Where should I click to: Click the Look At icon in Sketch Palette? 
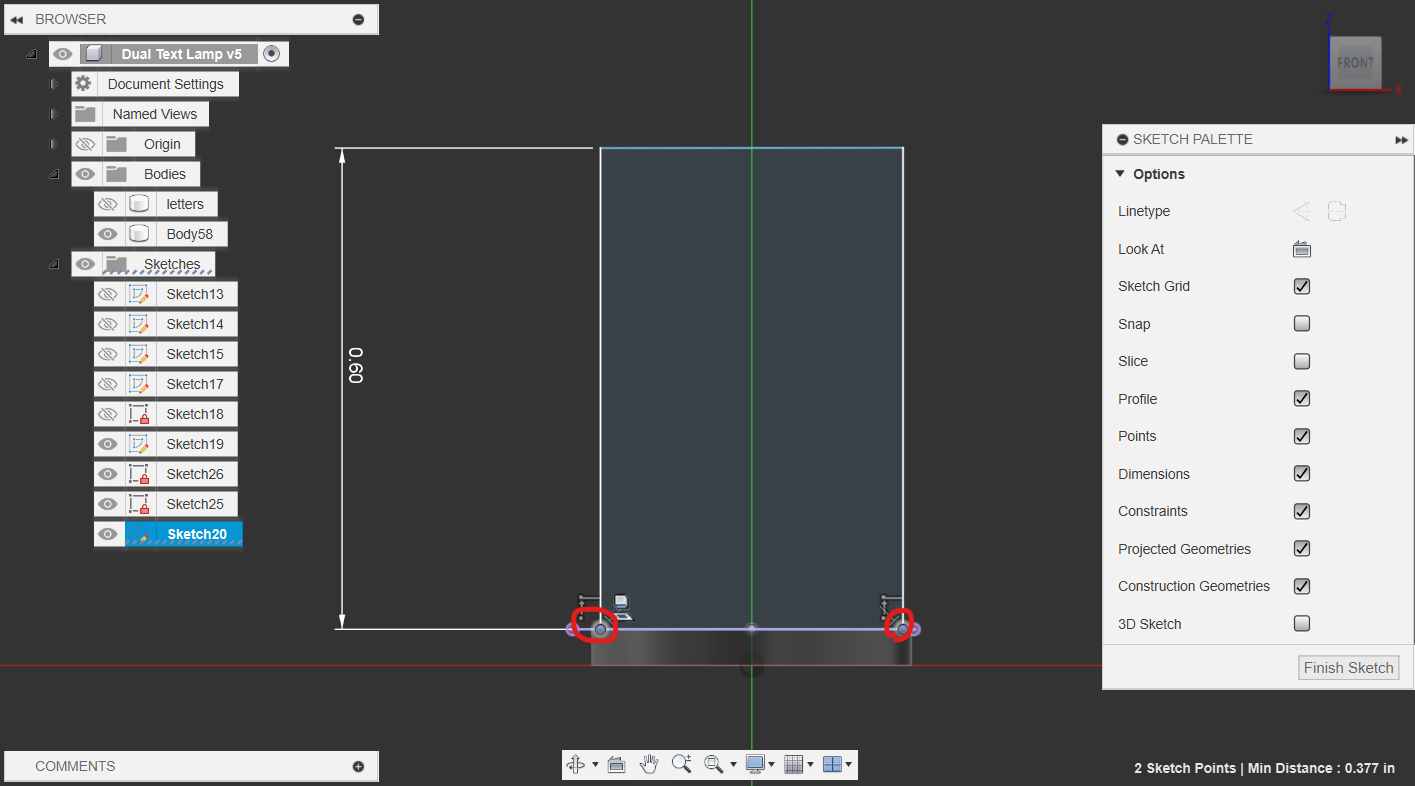[x=1301, y=249]
